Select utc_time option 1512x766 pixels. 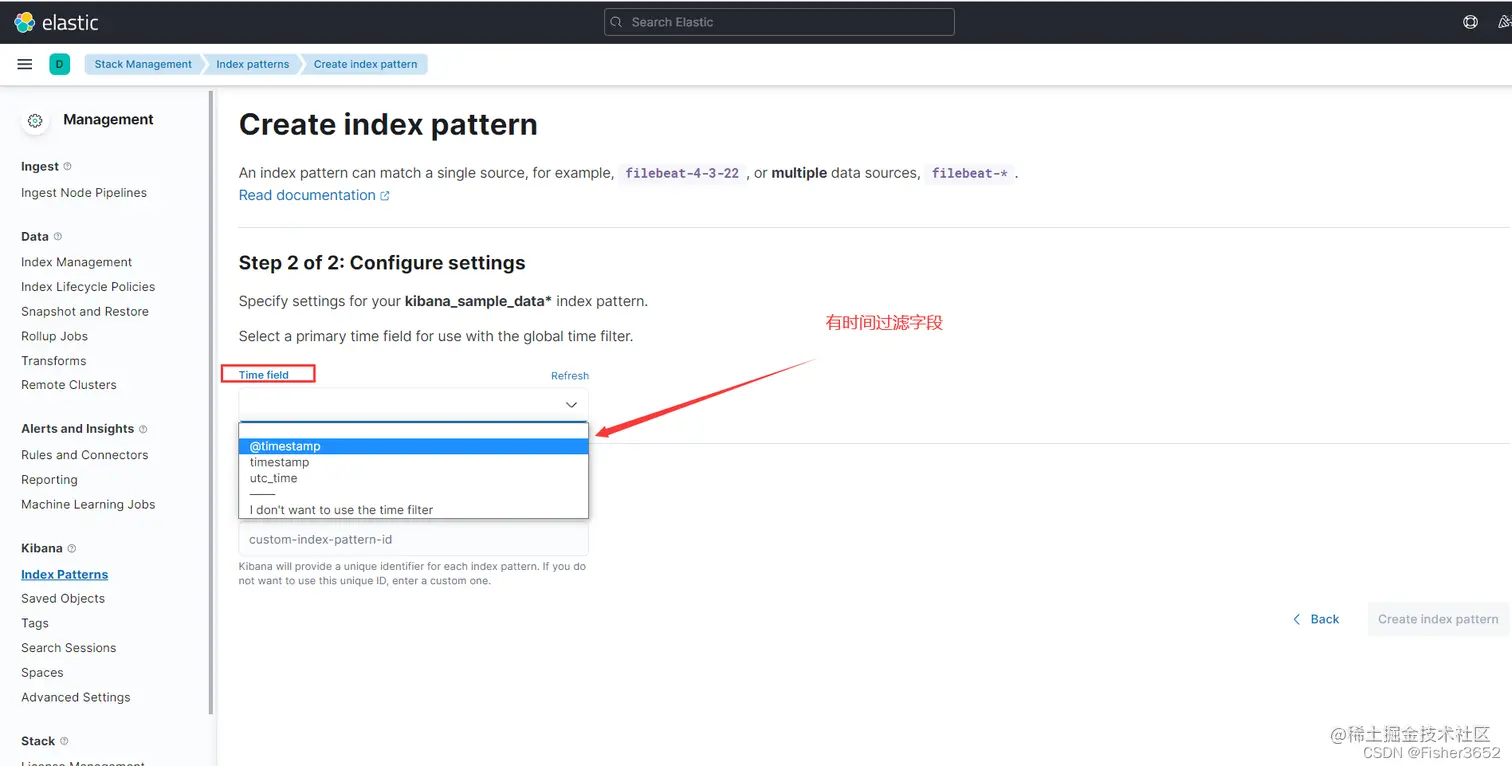point(413,478)
